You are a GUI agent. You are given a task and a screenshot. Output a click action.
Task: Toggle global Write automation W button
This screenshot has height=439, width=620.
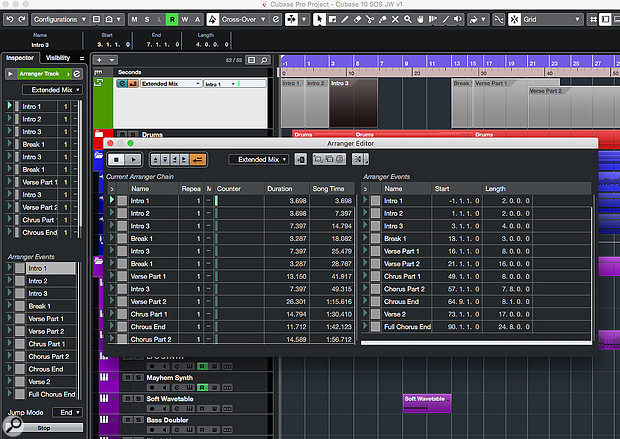185,19
